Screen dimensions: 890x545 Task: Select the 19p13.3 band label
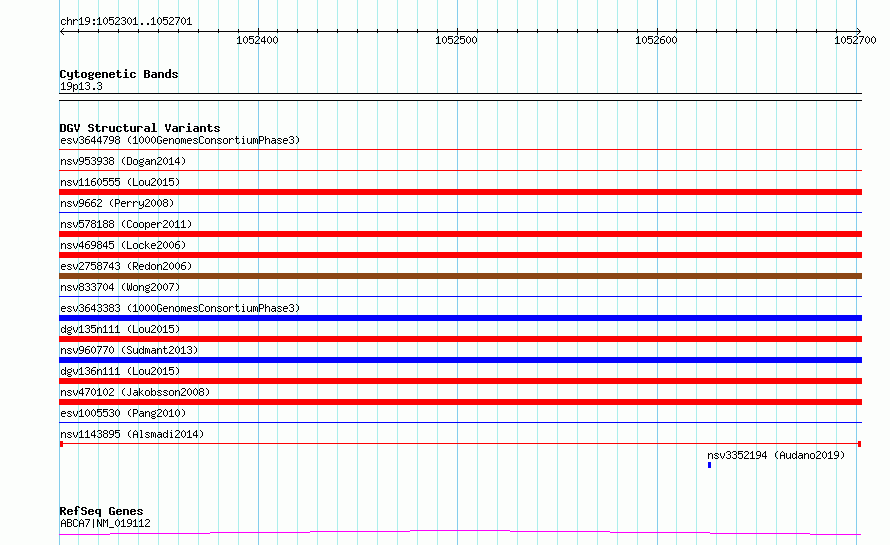coord(81,86)
